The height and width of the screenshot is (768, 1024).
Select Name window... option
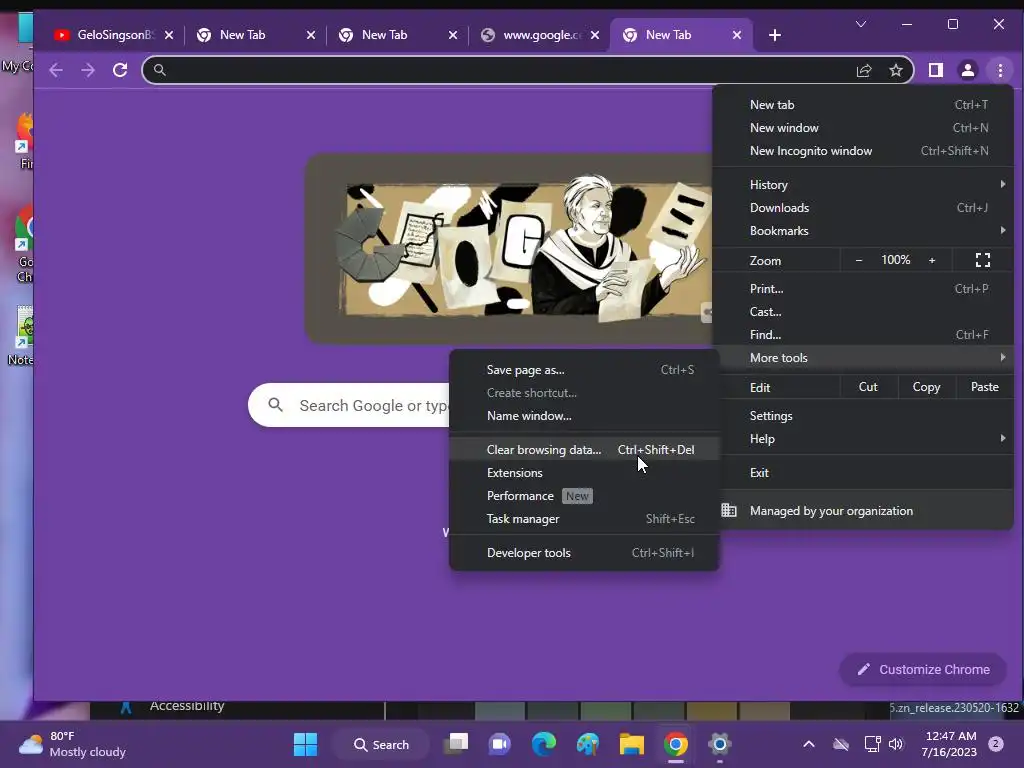[584, 415]
